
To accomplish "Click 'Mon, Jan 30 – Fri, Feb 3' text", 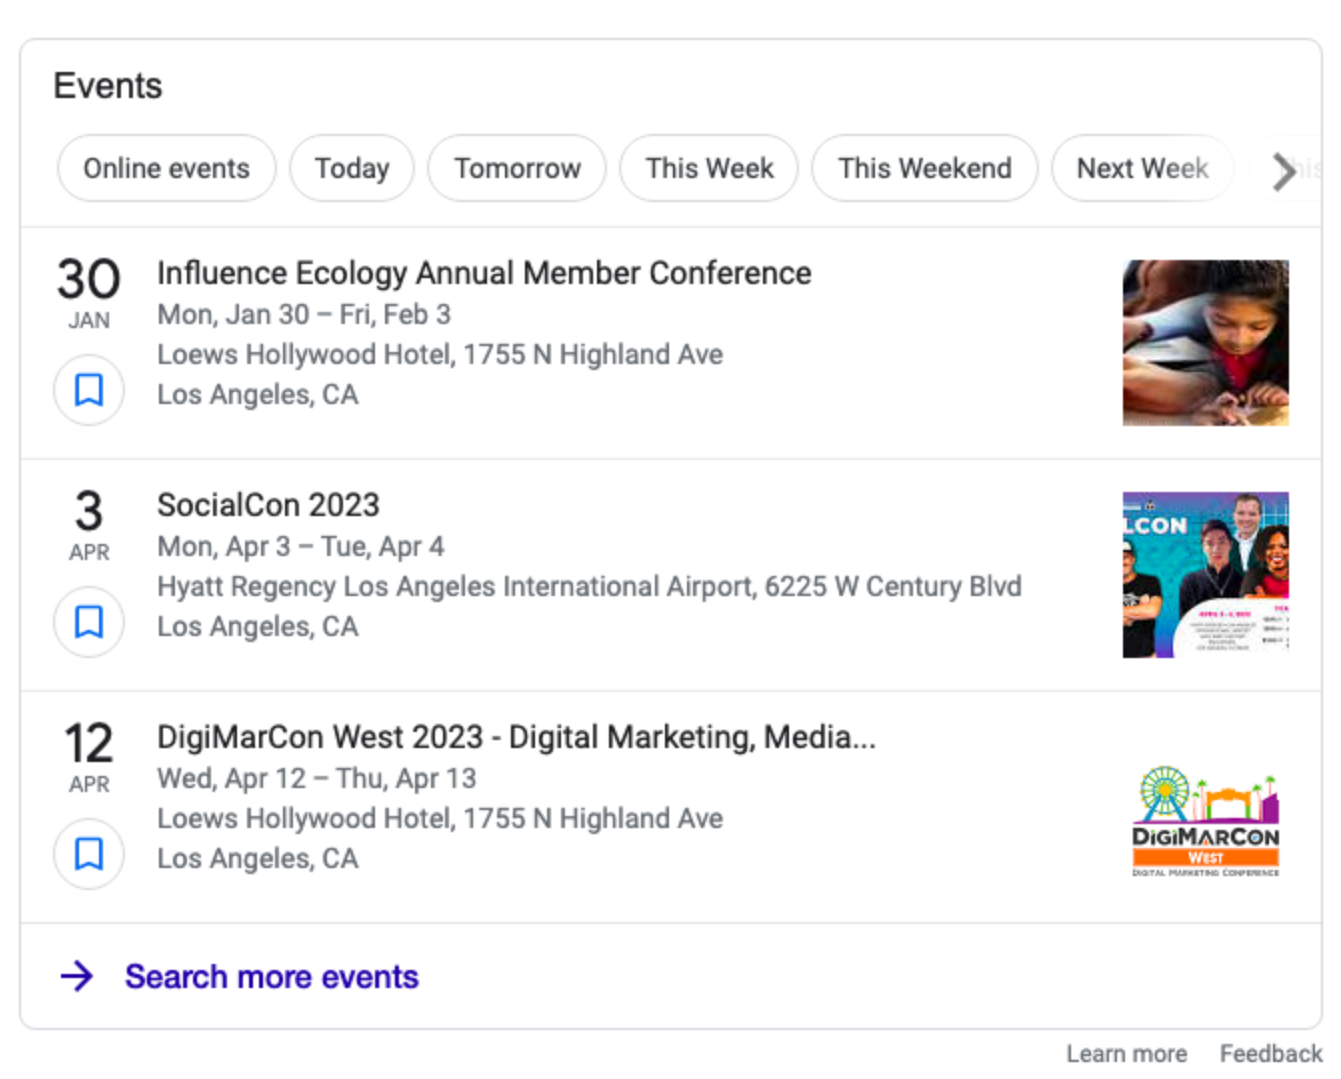I will pyautogui.click(x=304, y=314).
